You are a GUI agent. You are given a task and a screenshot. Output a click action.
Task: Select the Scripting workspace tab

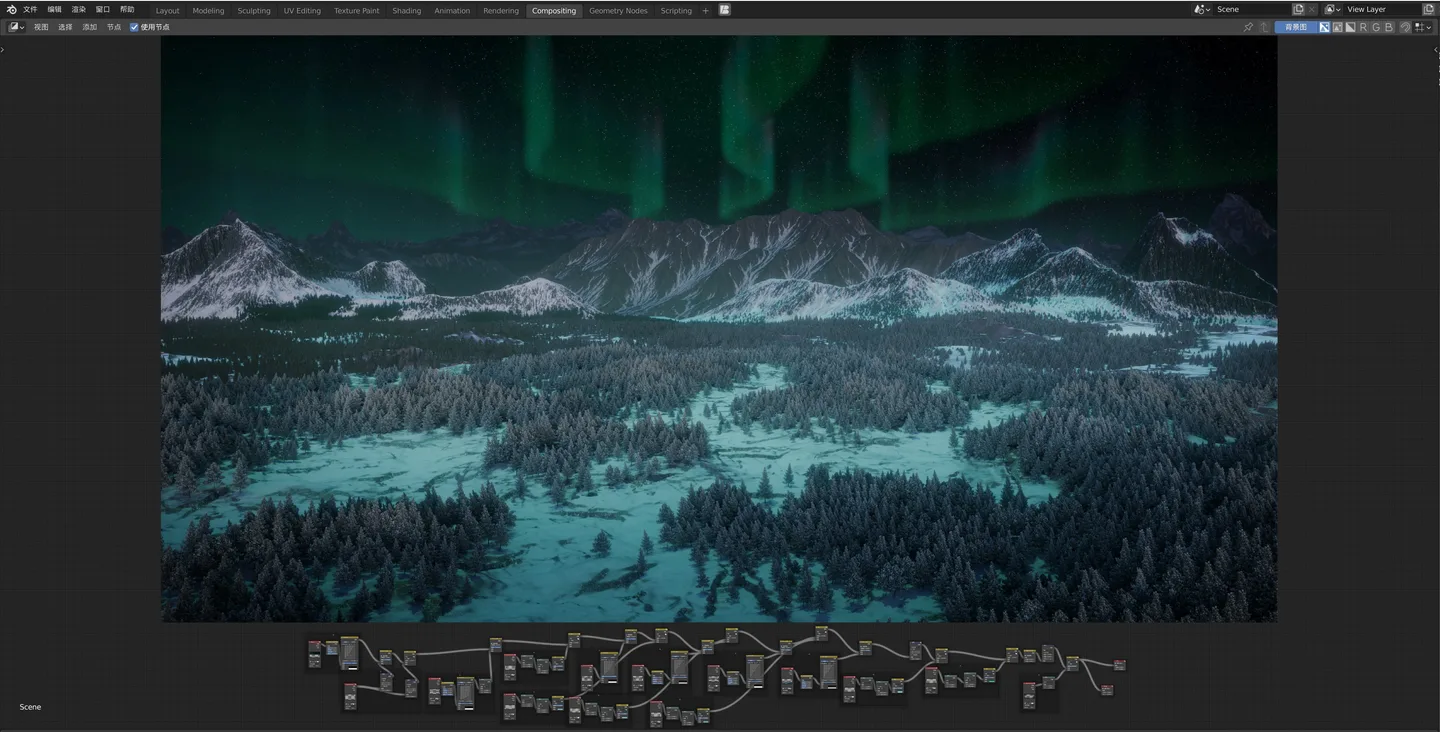[676, 10]
